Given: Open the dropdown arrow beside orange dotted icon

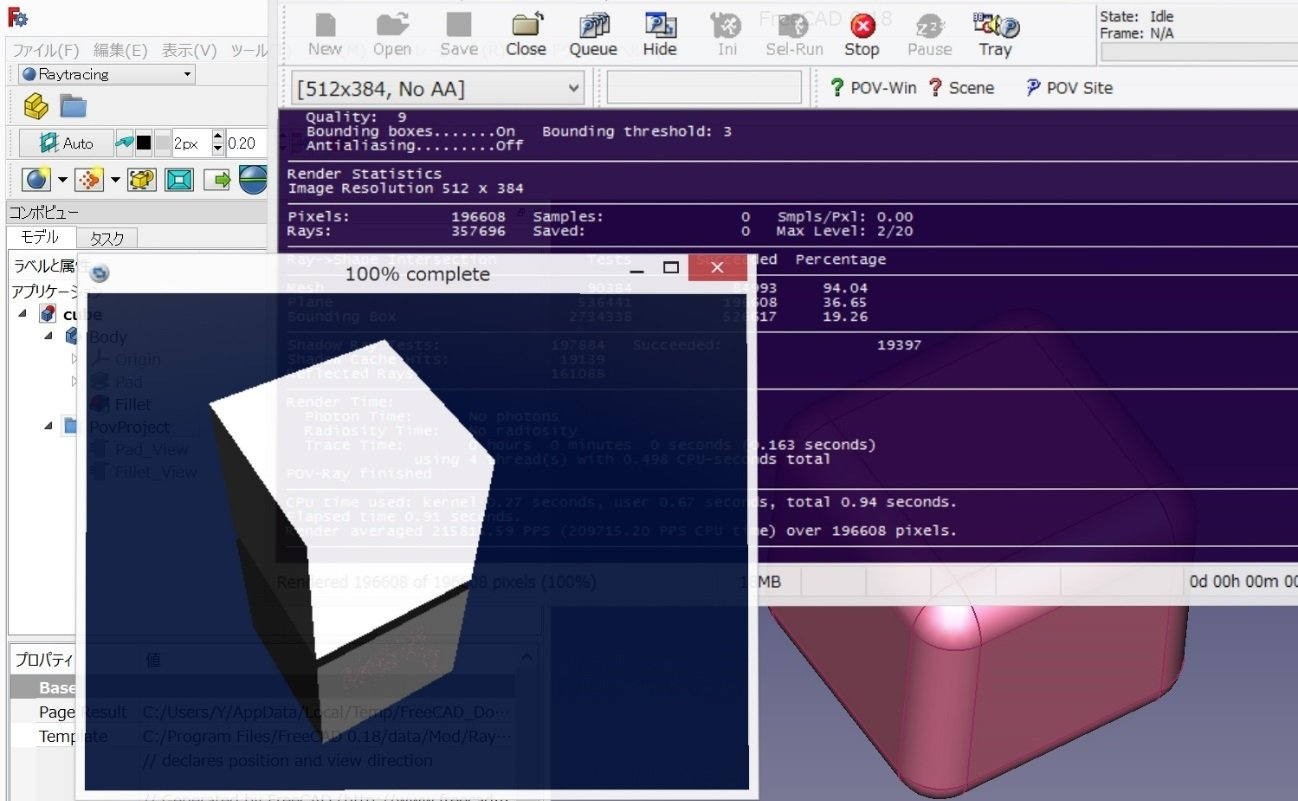Looking at the screenshot, I should pos(115,180).
